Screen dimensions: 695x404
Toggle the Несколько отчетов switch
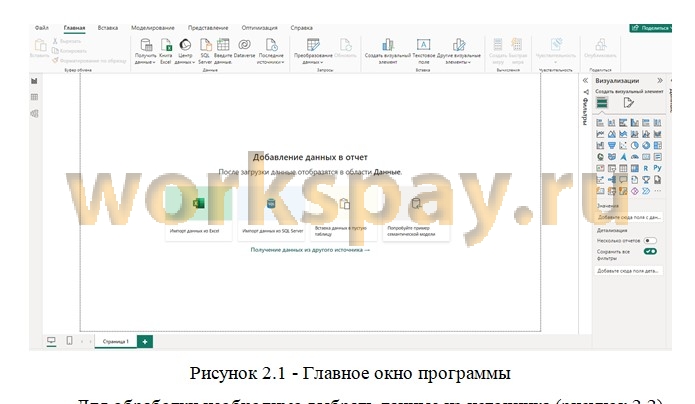pos(650,241)
